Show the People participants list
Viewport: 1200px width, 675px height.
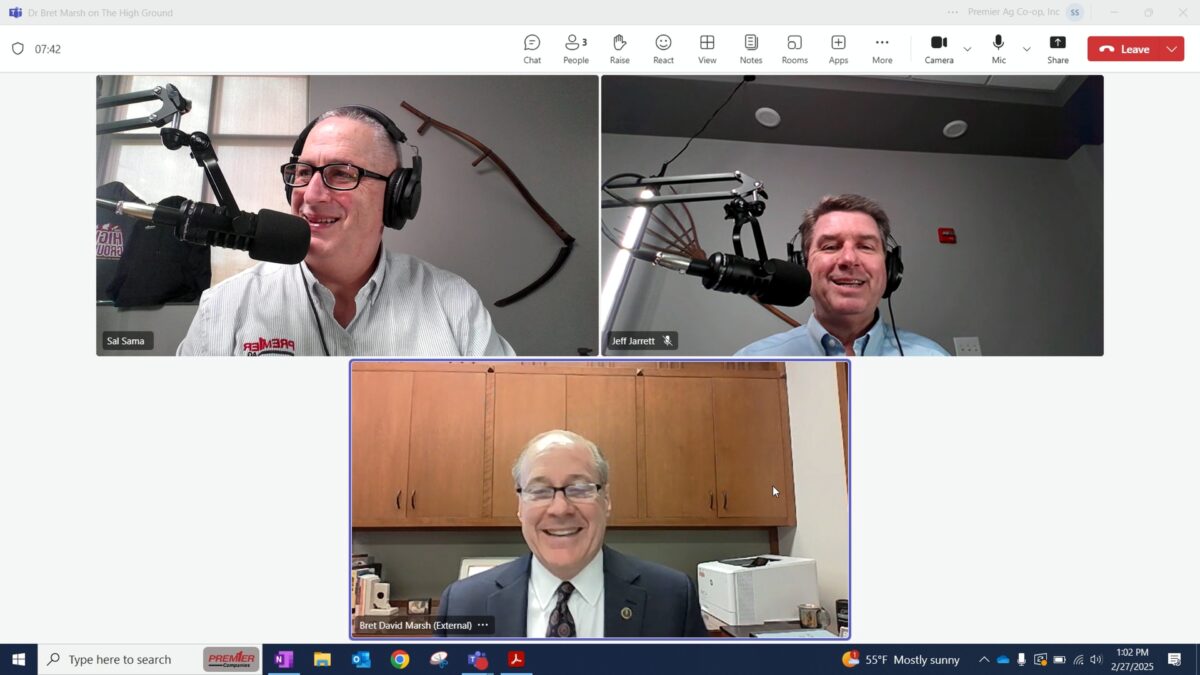pos(575,48)
